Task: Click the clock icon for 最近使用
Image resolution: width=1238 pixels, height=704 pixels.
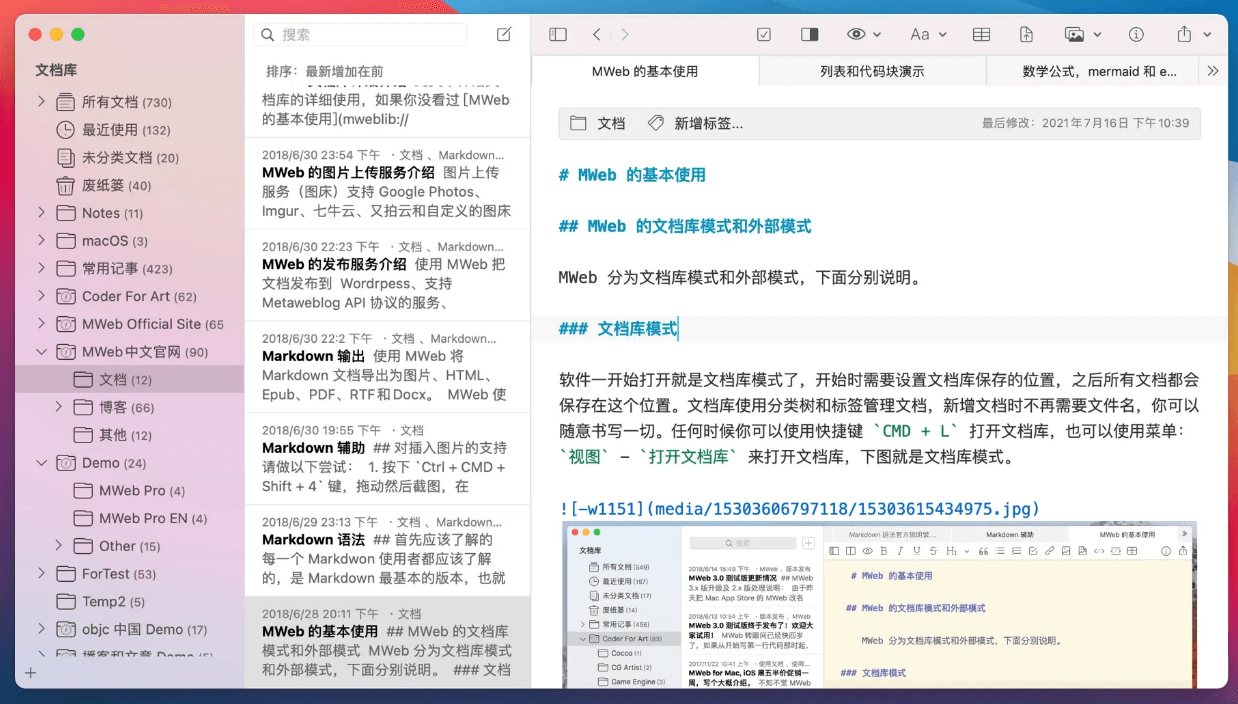Action: click(65, 130)
